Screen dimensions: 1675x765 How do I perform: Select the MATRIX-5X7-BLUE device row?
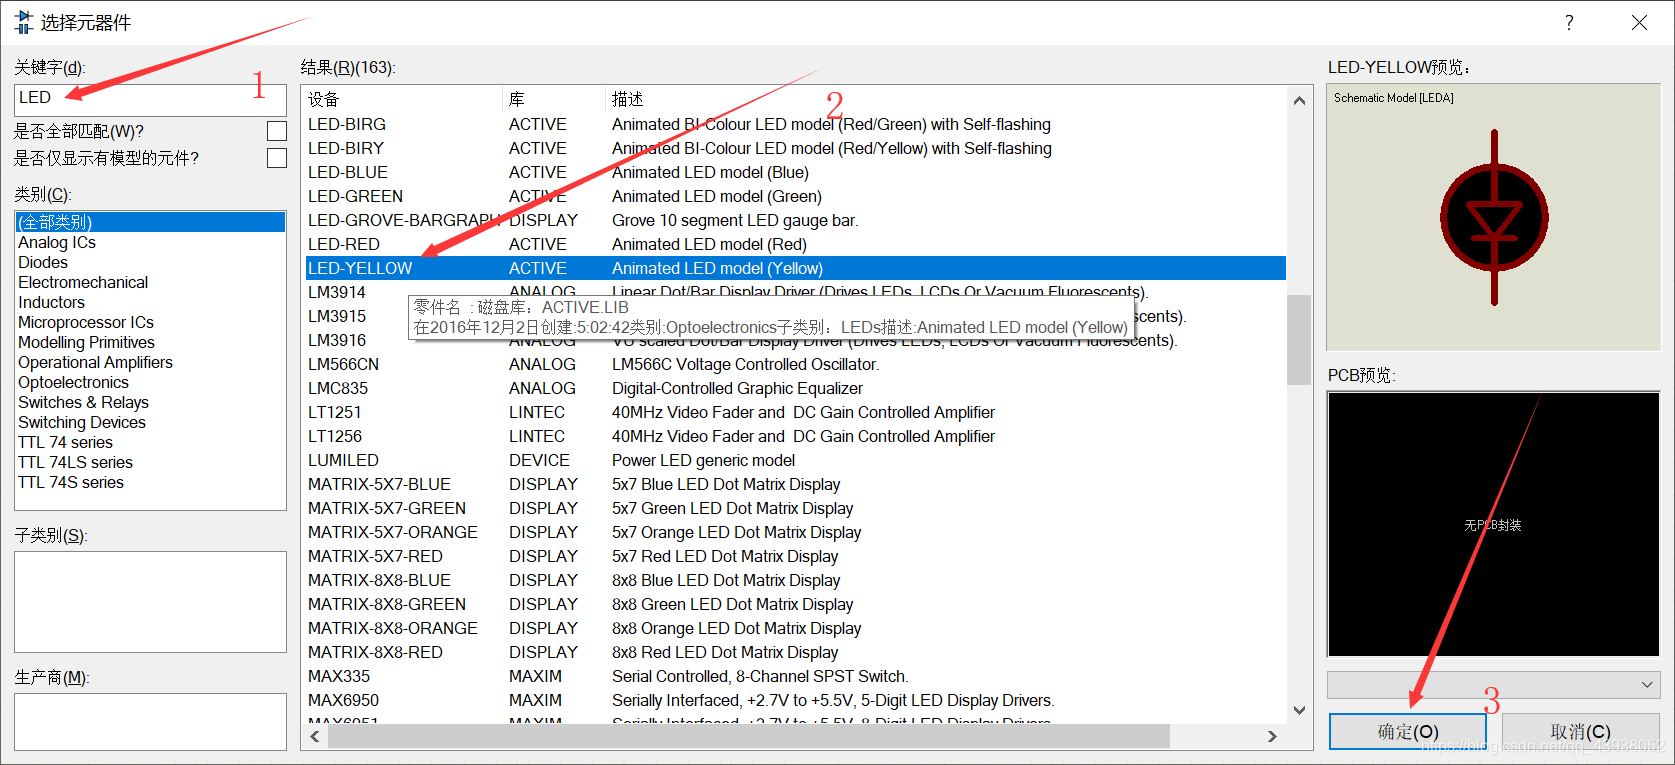(x=795, y=484)
